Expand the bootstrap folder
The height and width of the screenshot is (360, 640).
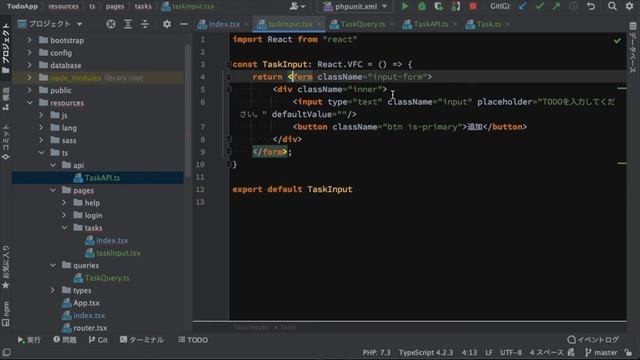point(29,40)
